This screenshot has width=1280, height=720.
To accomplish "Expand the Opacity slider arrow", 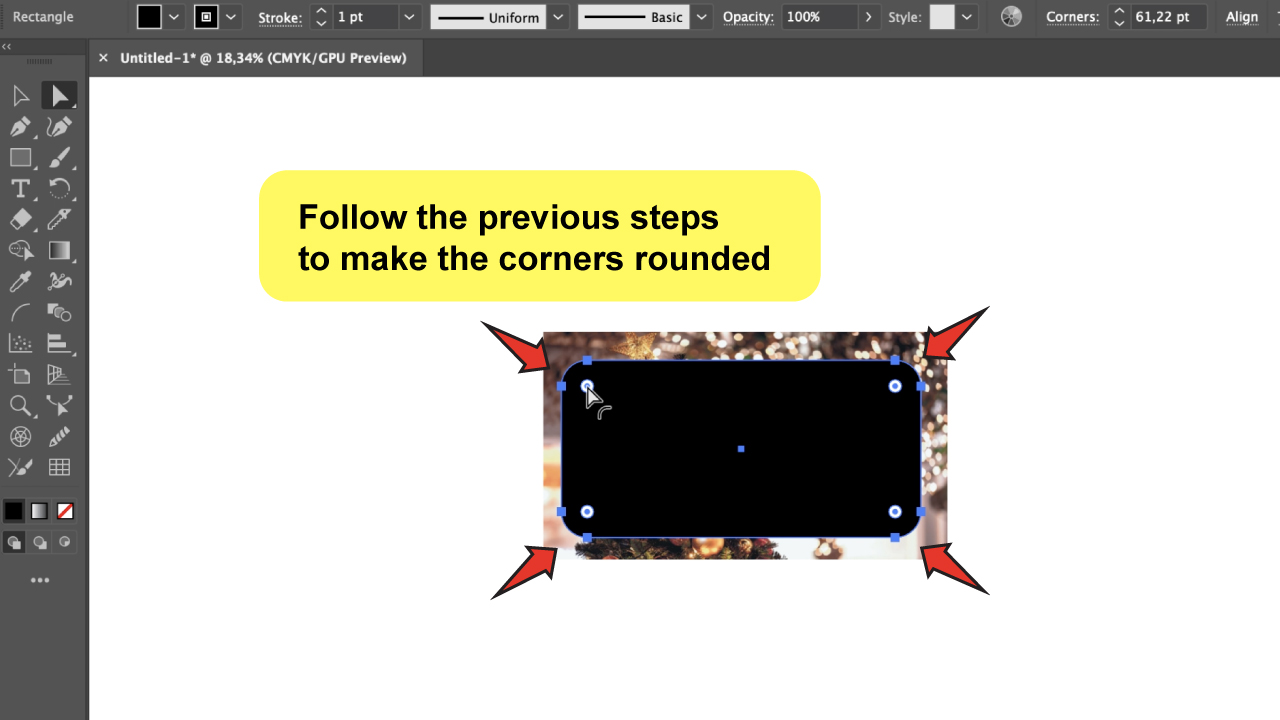I will point(868,17).
